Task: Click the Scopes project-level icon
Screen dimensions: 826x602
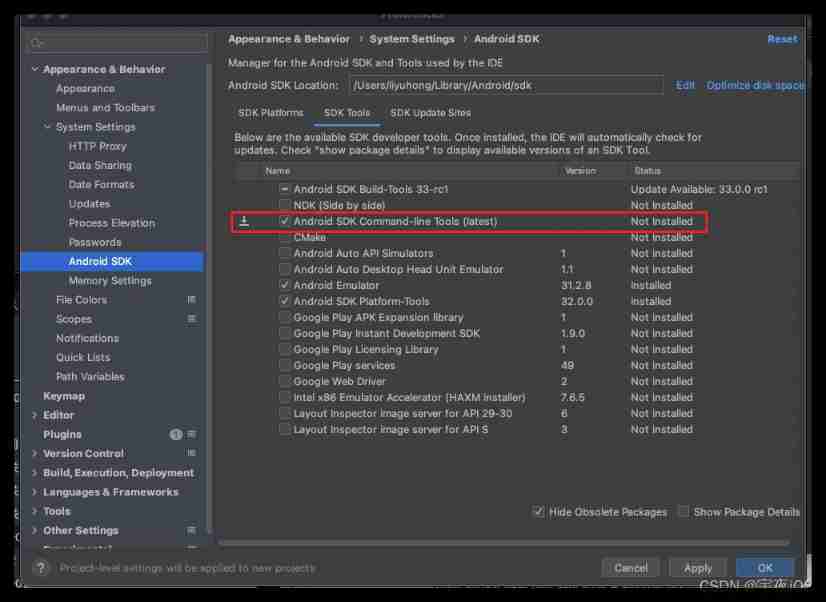Action: [x=192, y=319]
